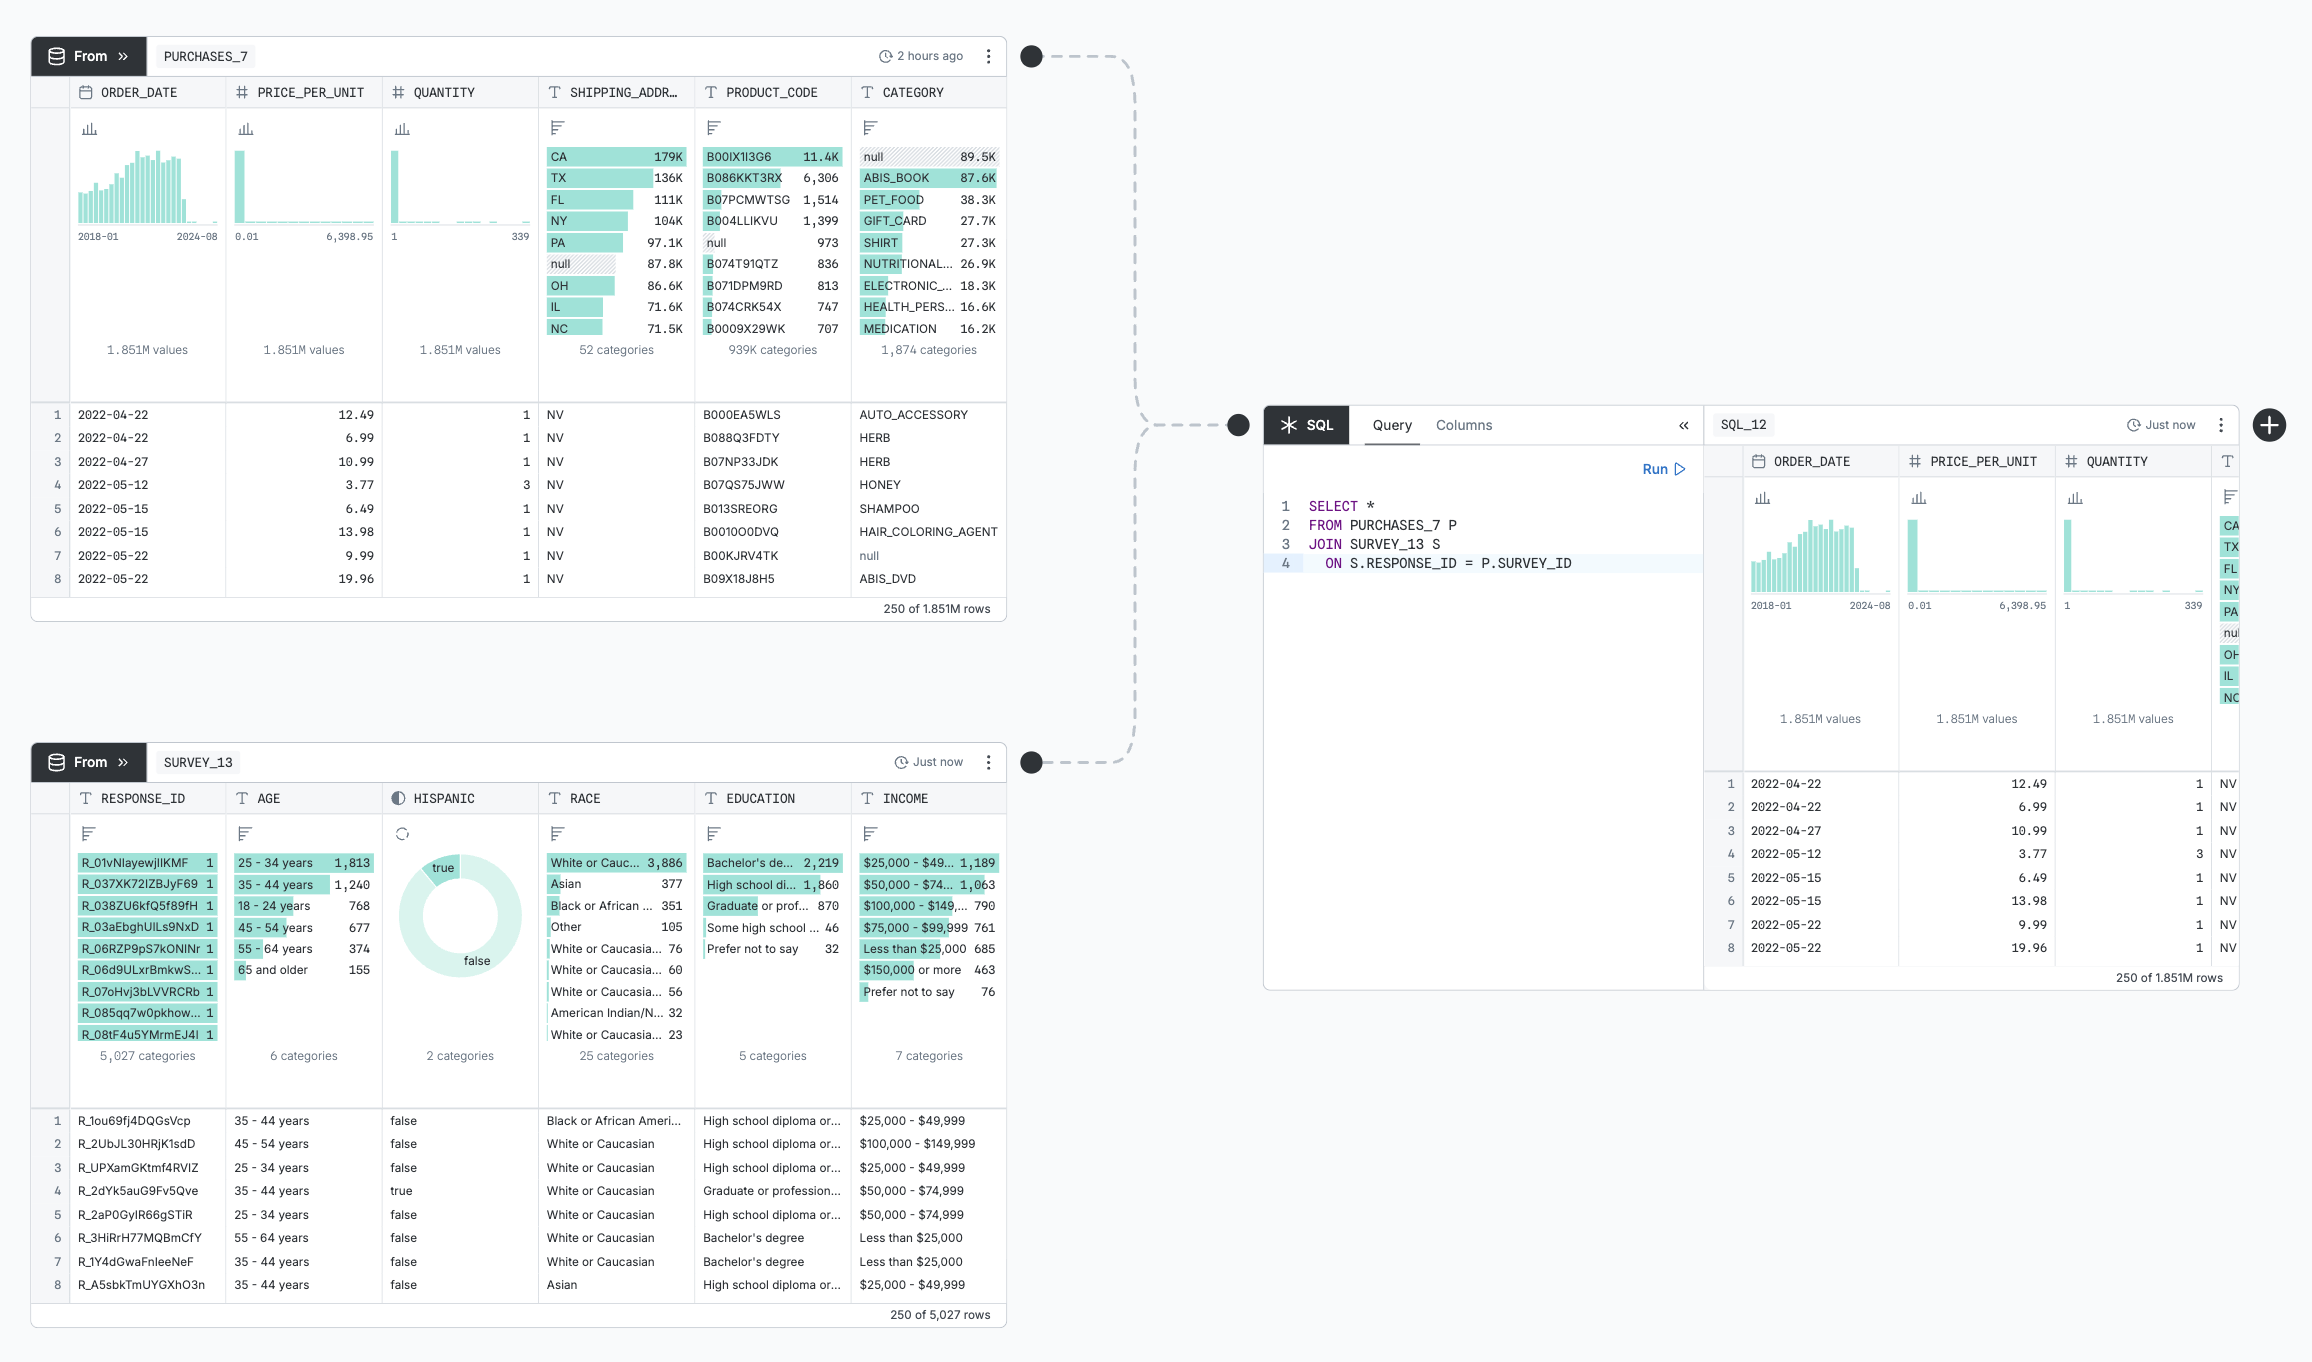This screenshot has height=1362, width=2312.
Task: Click the calendar icon on the ORDER_DATE column header
Action: pyautogui.click(x=85, y=92)
